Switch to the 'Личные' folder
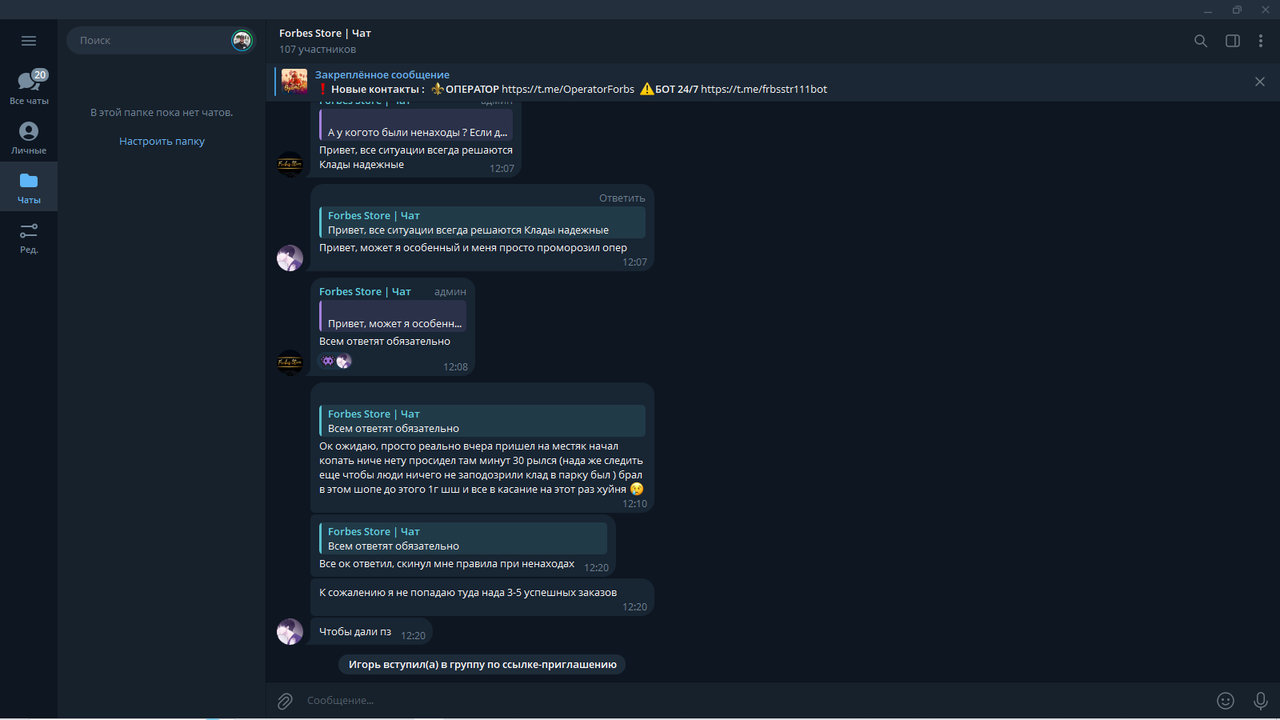This screenshot has width=1280, height=720. point(29,138)
